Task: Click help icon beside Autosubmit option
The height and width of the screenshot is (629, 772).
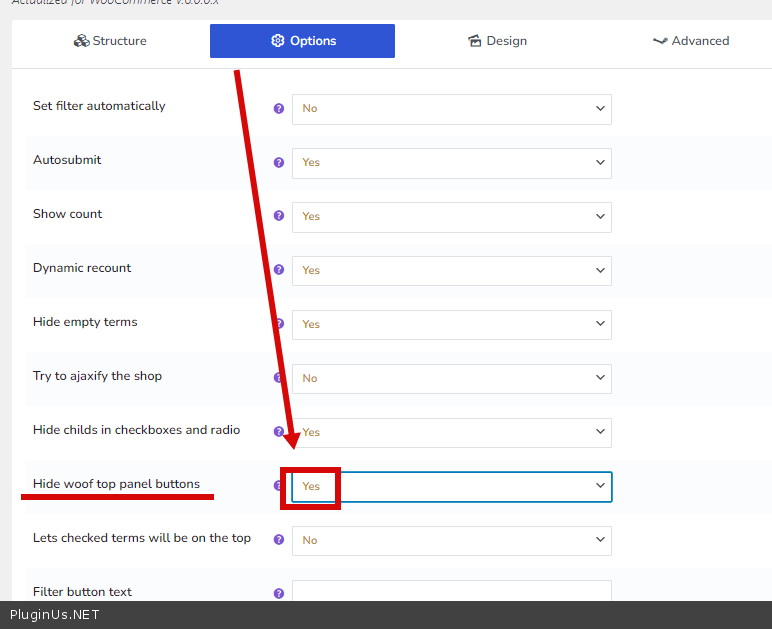Action: click(x=279, y=162)
